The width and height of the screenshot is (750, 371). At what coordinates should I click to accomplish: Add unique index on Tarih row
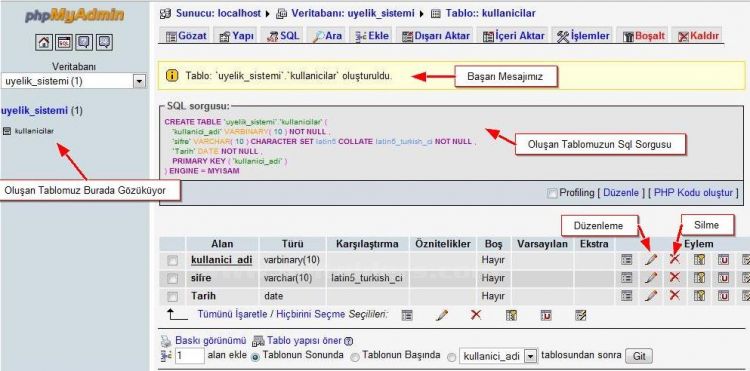pyautogui.click(x=723, y=295)
